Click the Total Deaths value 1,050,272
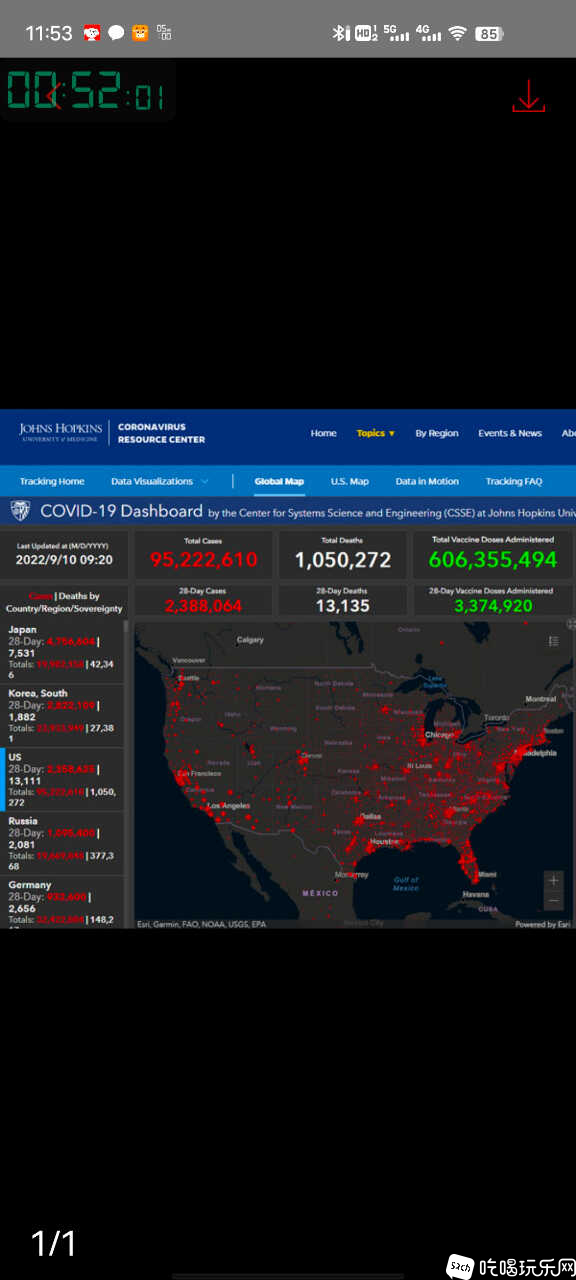Image resolution: width=576 pixels, height=1280 pixels. click(343, 560)
